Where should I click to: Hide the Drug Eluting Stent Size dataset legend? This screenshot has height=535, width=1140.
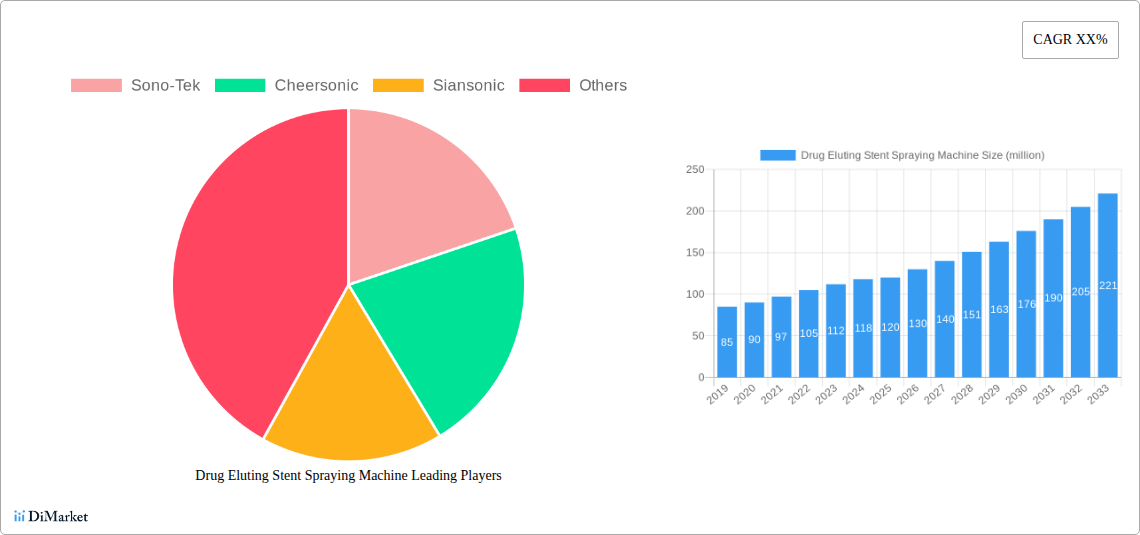[902, 155]
